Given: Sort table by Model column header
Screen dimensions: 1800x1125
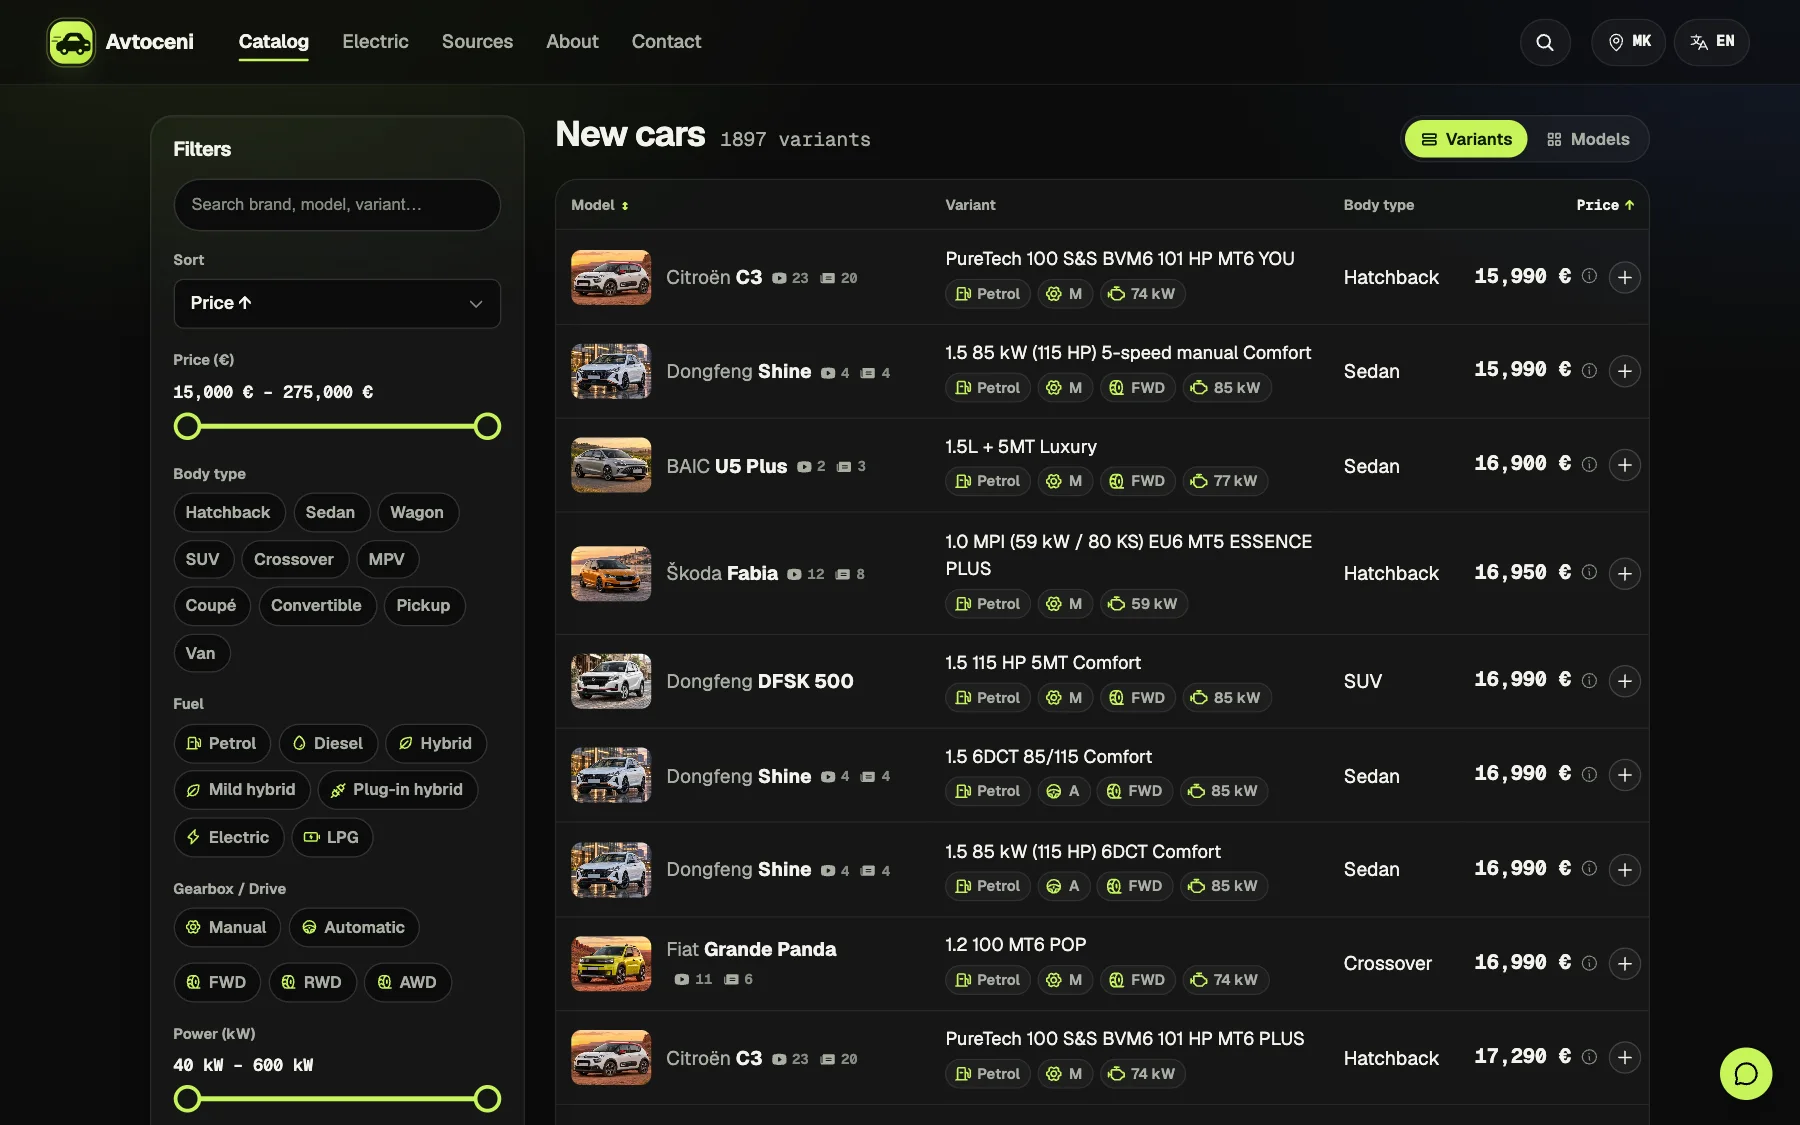Looking at the screenshot, I should click(600, 205).
